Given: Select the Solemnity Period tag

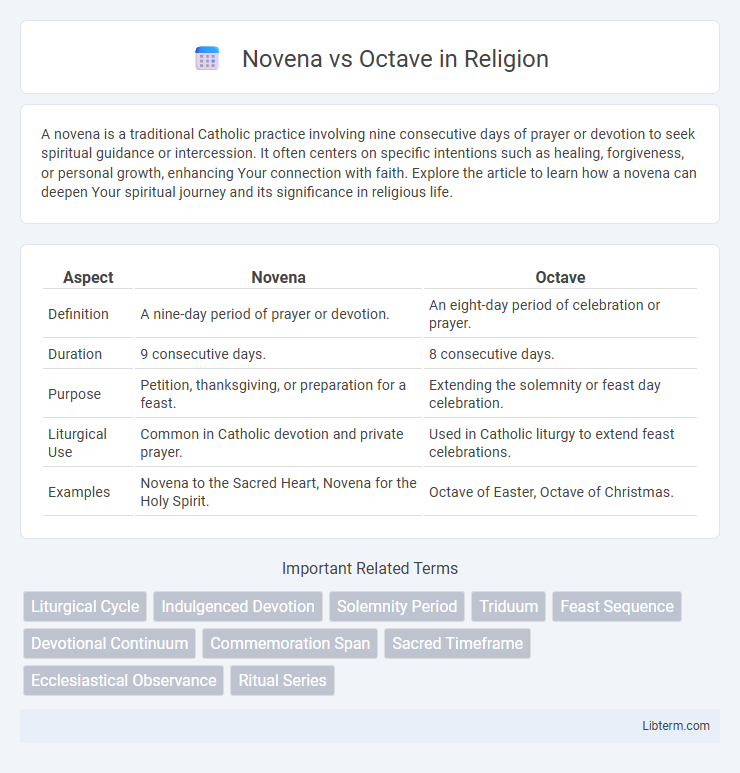Looking at the screenshot, I should pyautogui.click(x=397, y=606).
